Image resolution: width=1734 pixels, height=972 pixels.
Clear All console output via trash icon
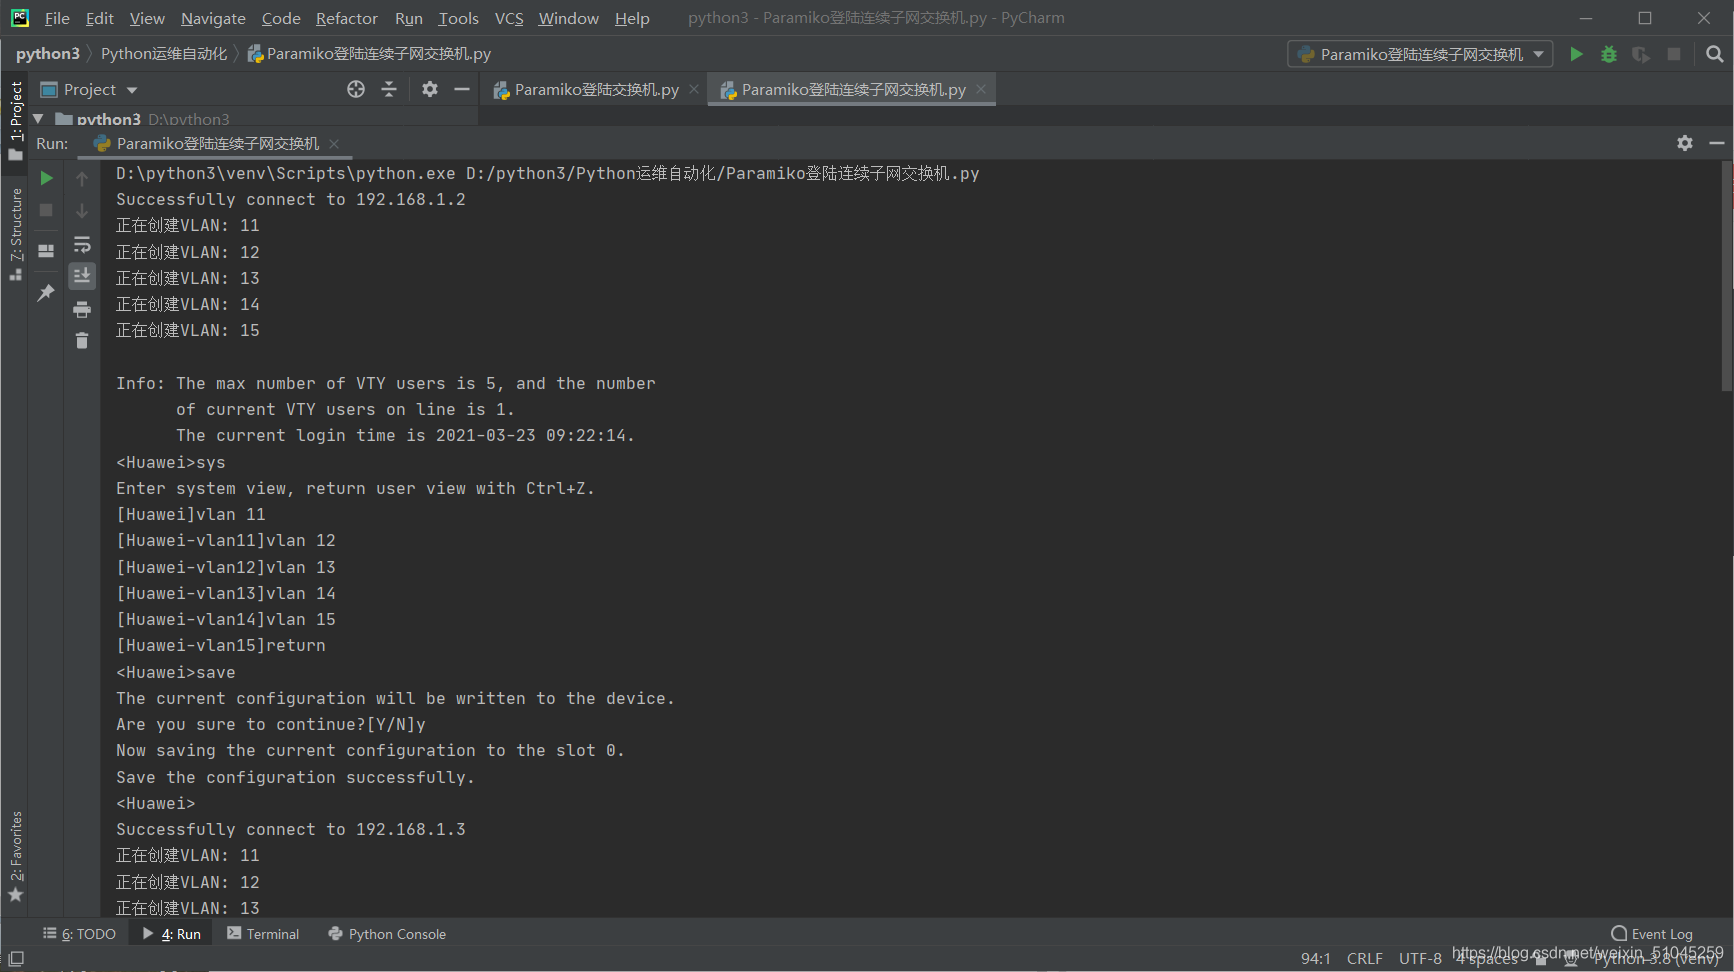82,340
